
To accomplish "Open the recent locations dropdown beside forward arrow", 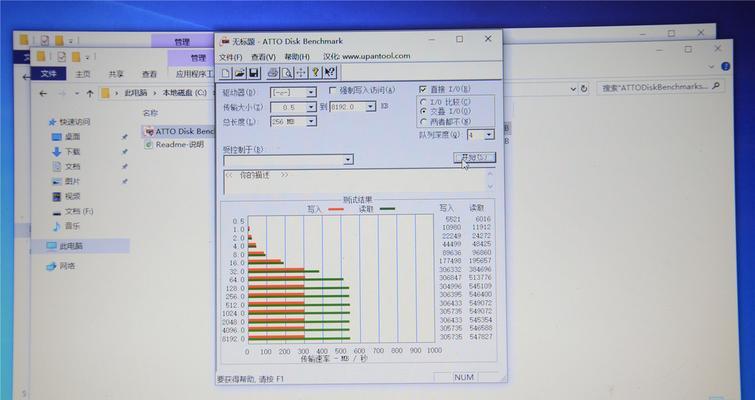I will click(x=77, y=94).
